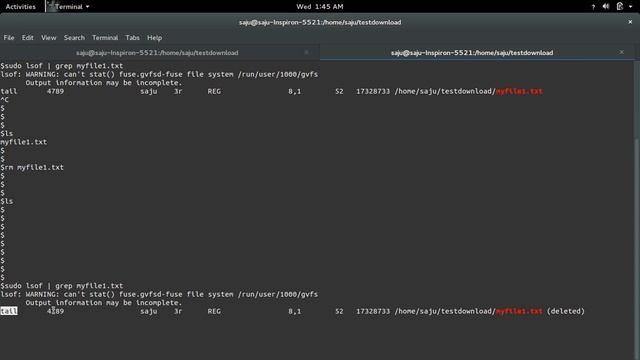Open the Tabs menu

[132, 38]
